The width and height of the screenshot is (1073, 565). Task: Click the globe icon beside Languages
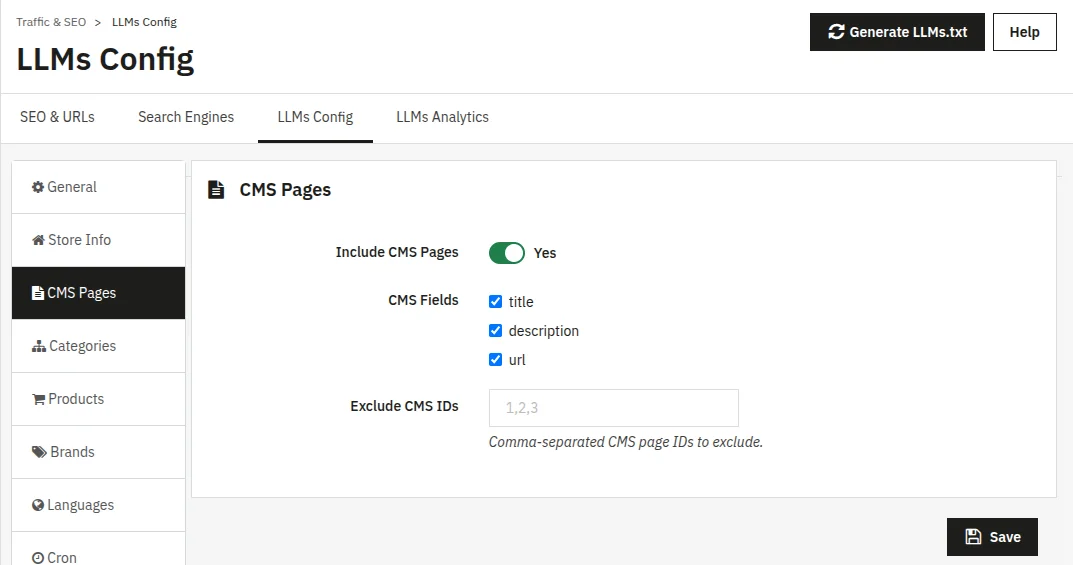tap(38, 505)
